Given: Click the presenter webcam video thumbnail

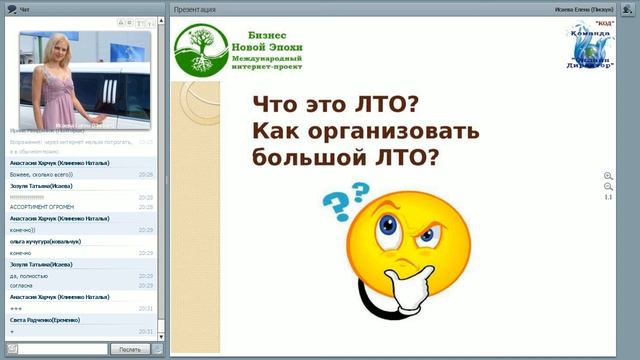Looking at the screenshot, I should 85,80.
